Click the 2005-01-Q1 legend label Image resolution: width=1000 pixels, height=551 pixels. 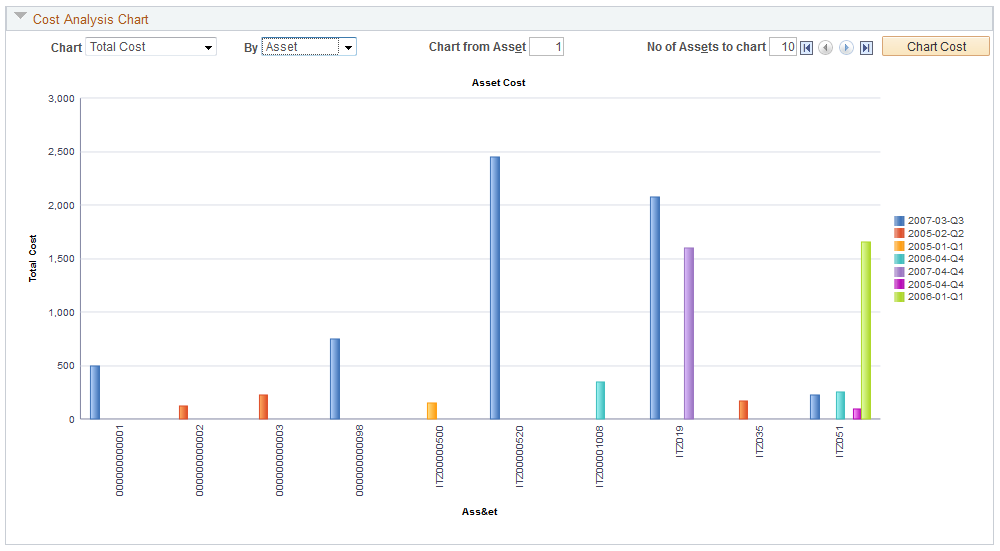click(x=936, y=246)
